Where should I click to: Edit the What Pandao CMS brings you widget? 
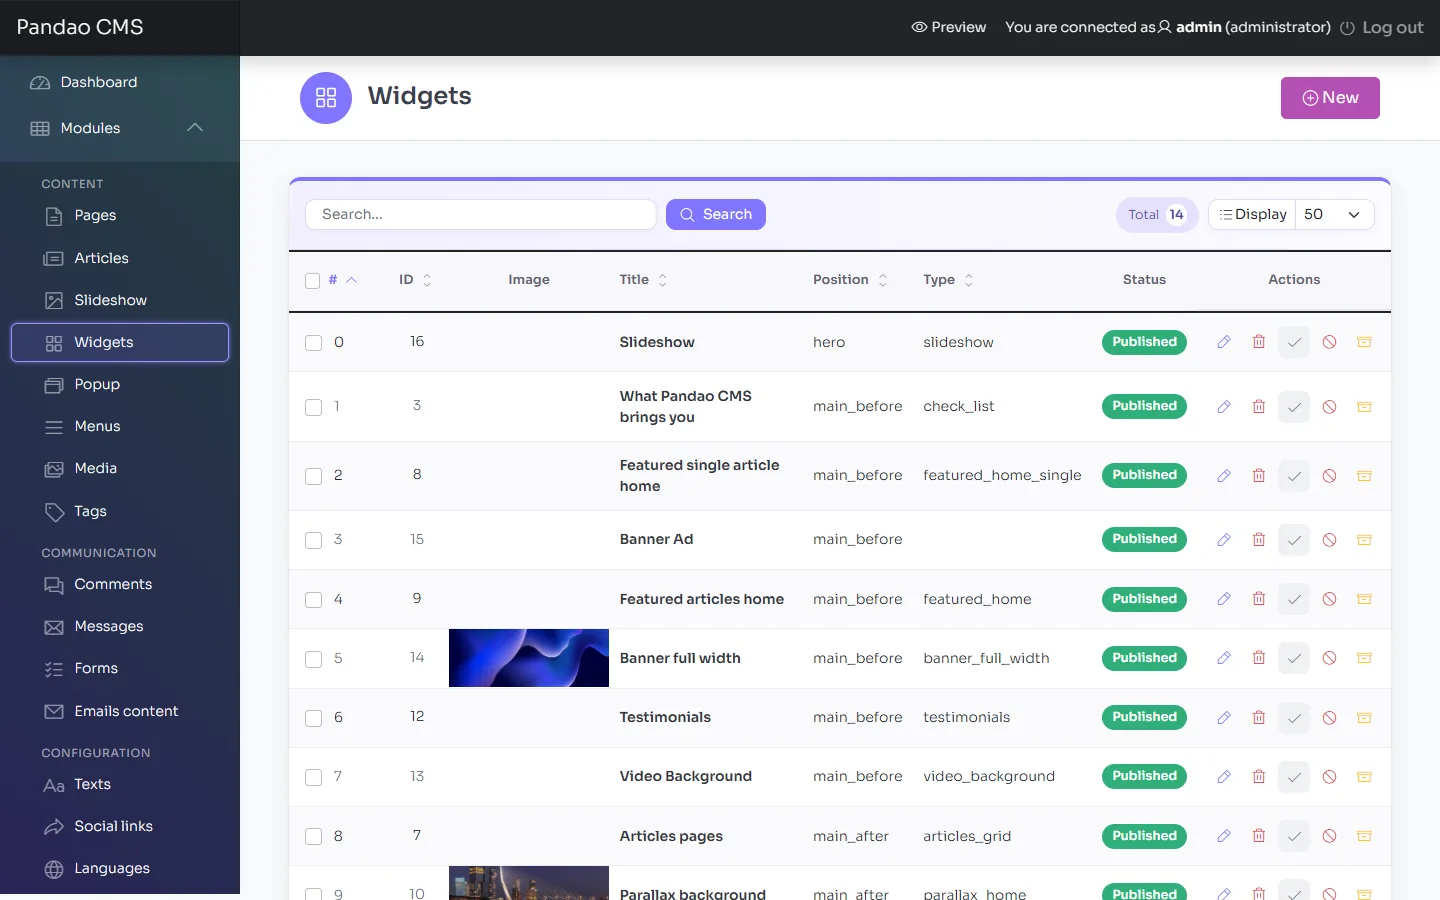pyautogui.click(x=1223, y=407)
